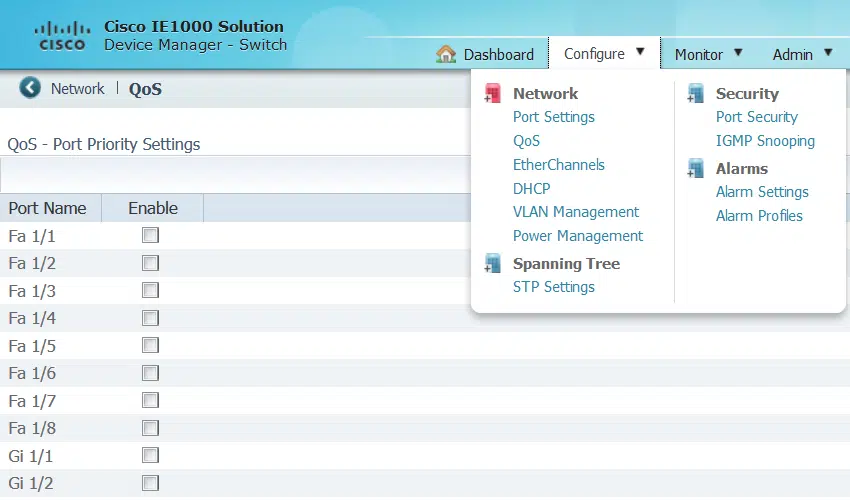Open the Admin menu
The height and width of the screenshot is (500, 850).
point(793,55)
